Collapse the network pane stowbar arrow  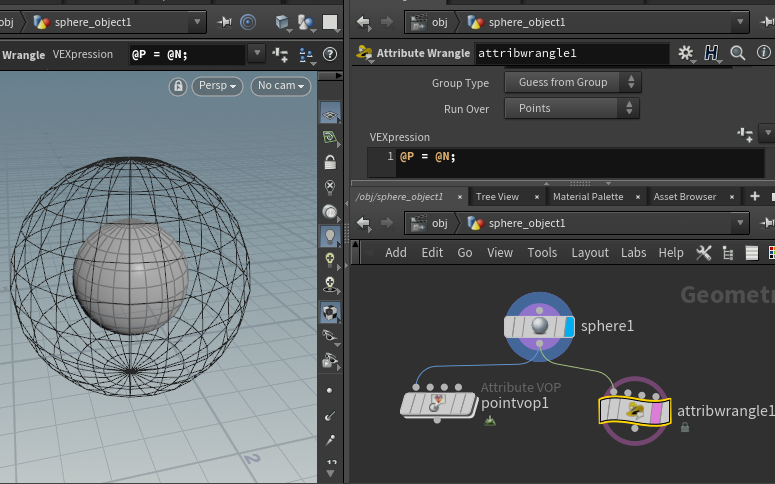355,245
